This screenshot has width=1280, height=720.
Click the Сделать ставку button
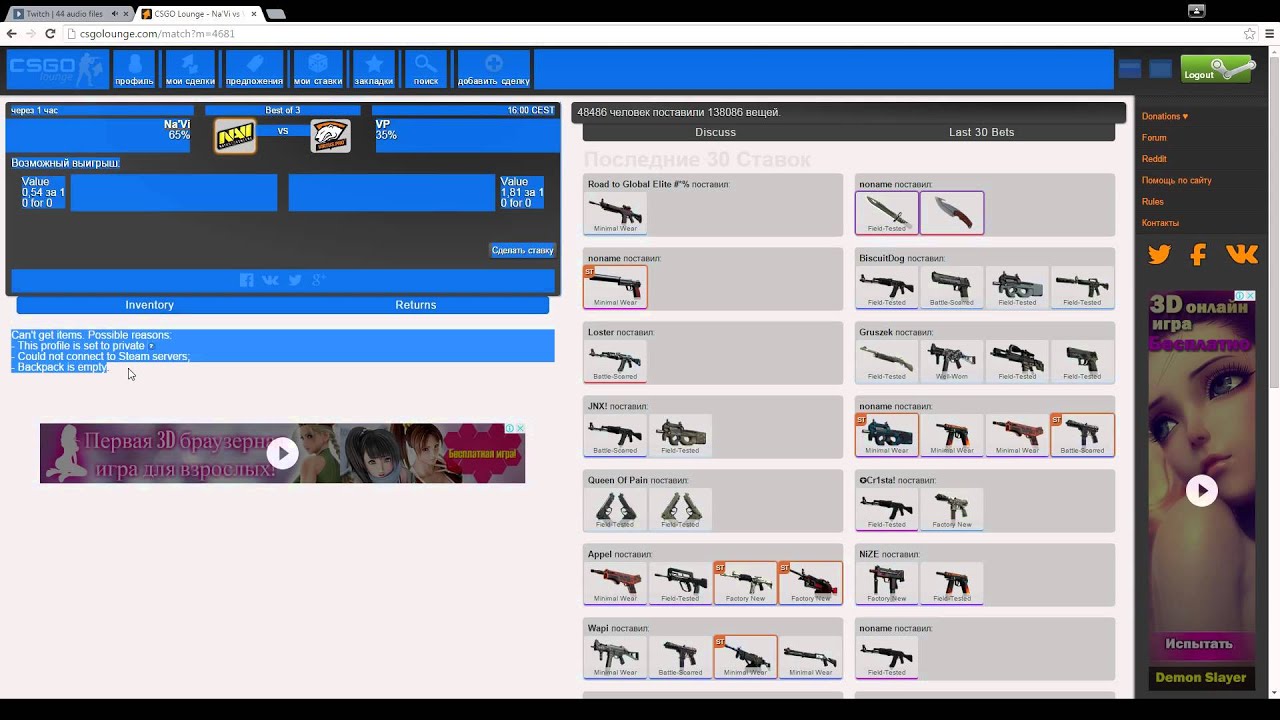point(522,250)
